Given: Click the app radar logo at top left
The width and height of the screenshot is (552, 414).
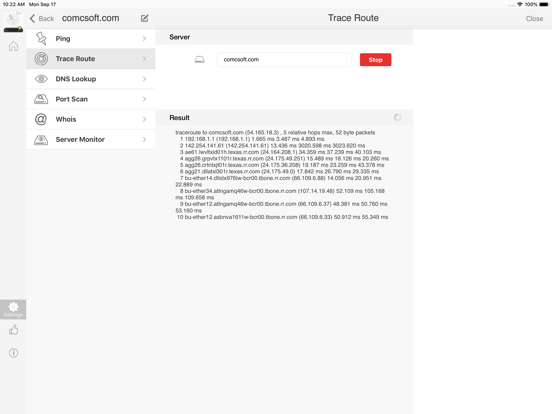Looking at the screenshot, I should point(13,22).
